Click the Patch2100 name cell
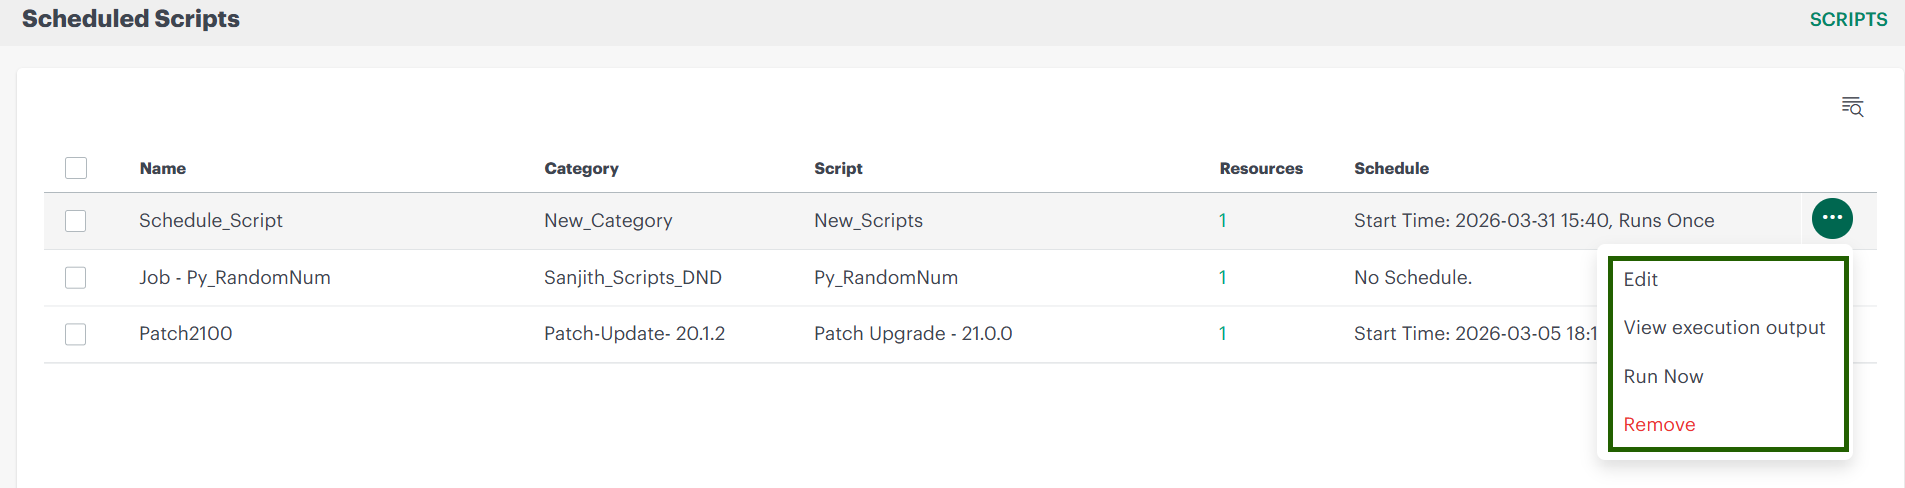Image resolution: width=1905 pixels, height=488 pixels. 186,334
